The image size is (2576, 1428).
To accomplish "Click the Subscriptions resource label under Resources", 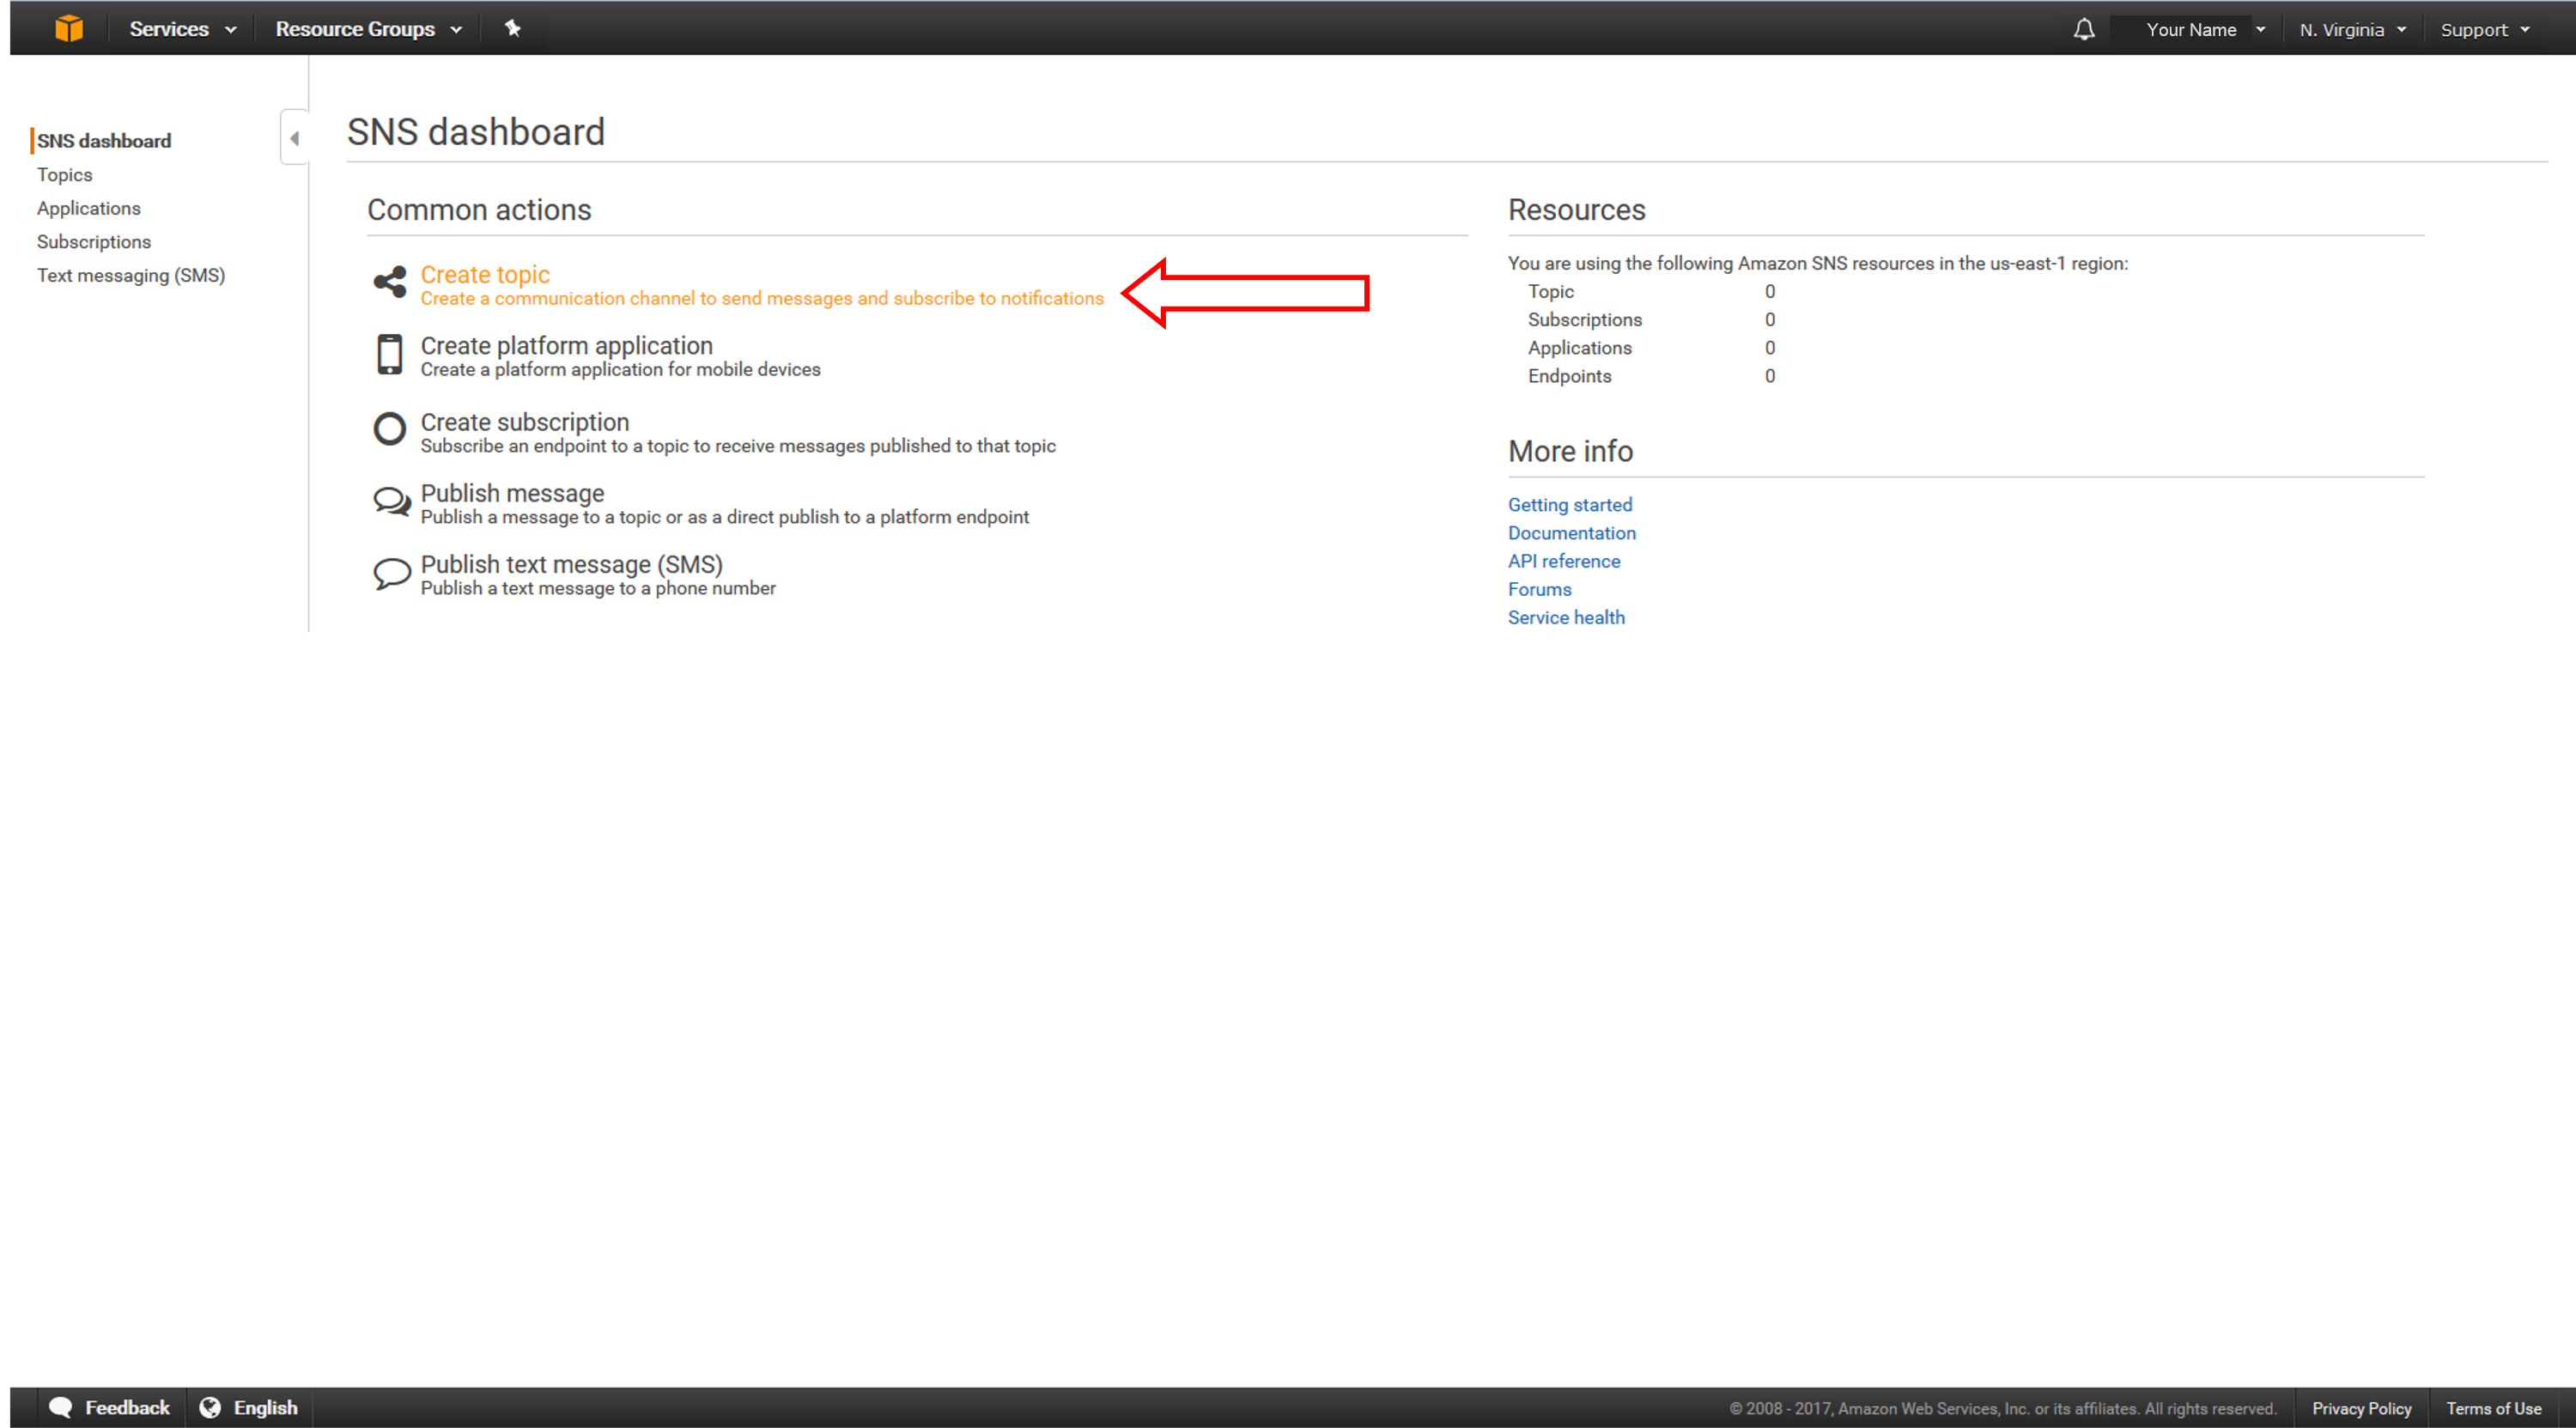I will click(1584, 320).
